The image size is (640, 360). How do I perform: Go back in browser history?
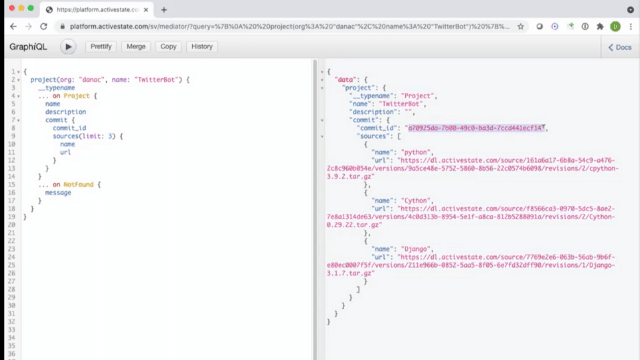[13, 27]
